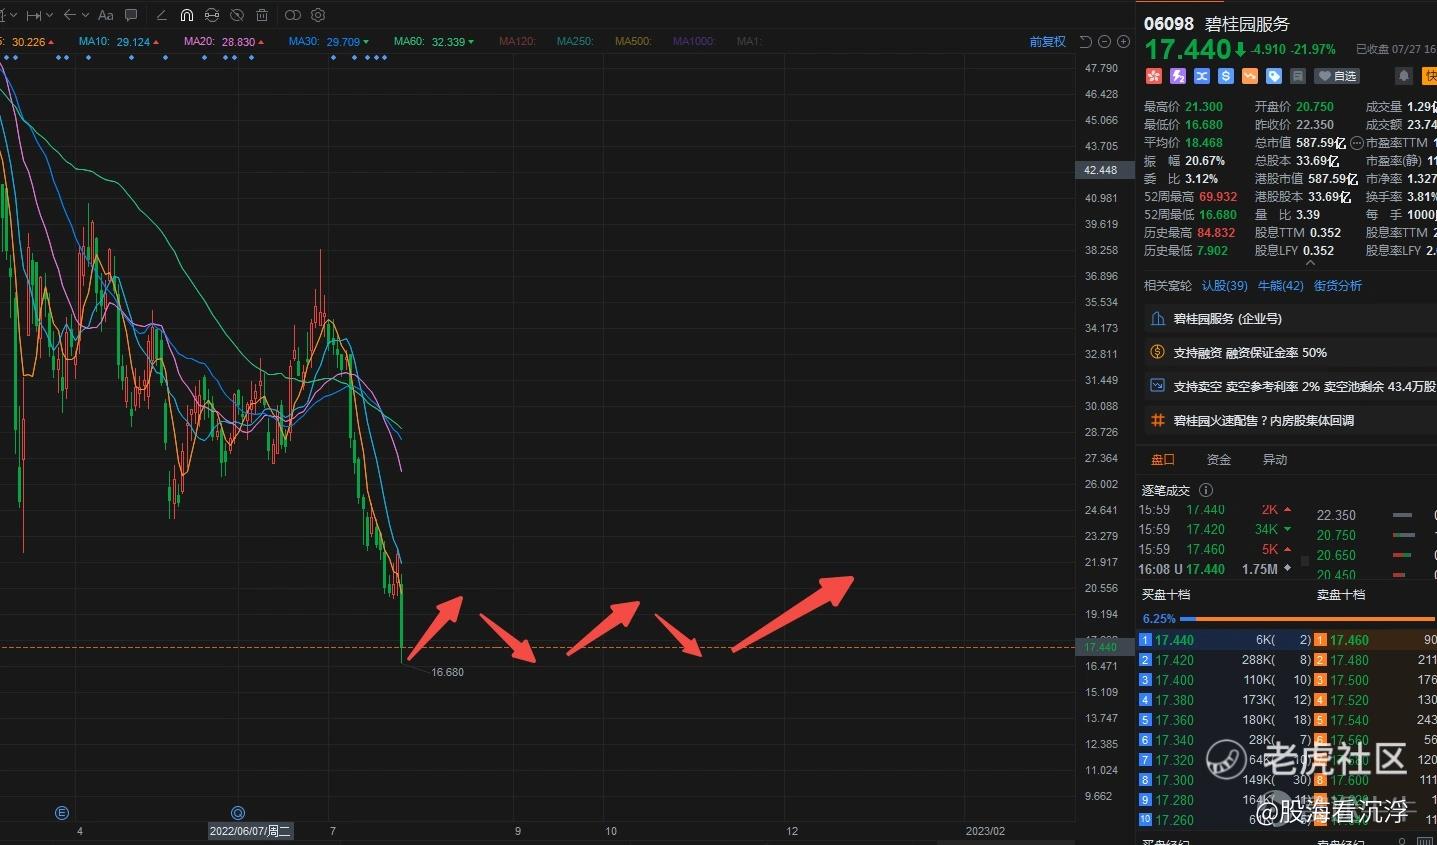
Task: Open the 牛熊(42) CBBC link
Action: point(1281,286)
